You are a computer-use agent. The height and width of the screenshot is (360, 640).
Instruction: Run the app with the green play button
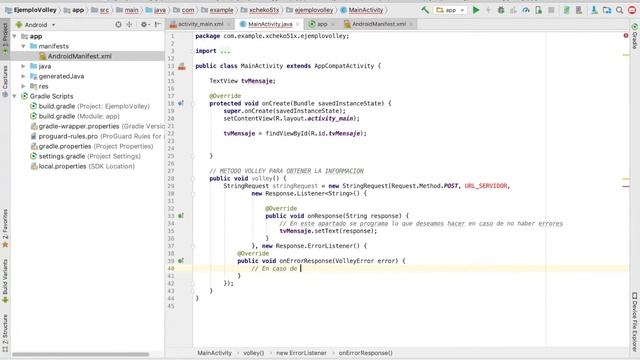click(x=476, y=10)
